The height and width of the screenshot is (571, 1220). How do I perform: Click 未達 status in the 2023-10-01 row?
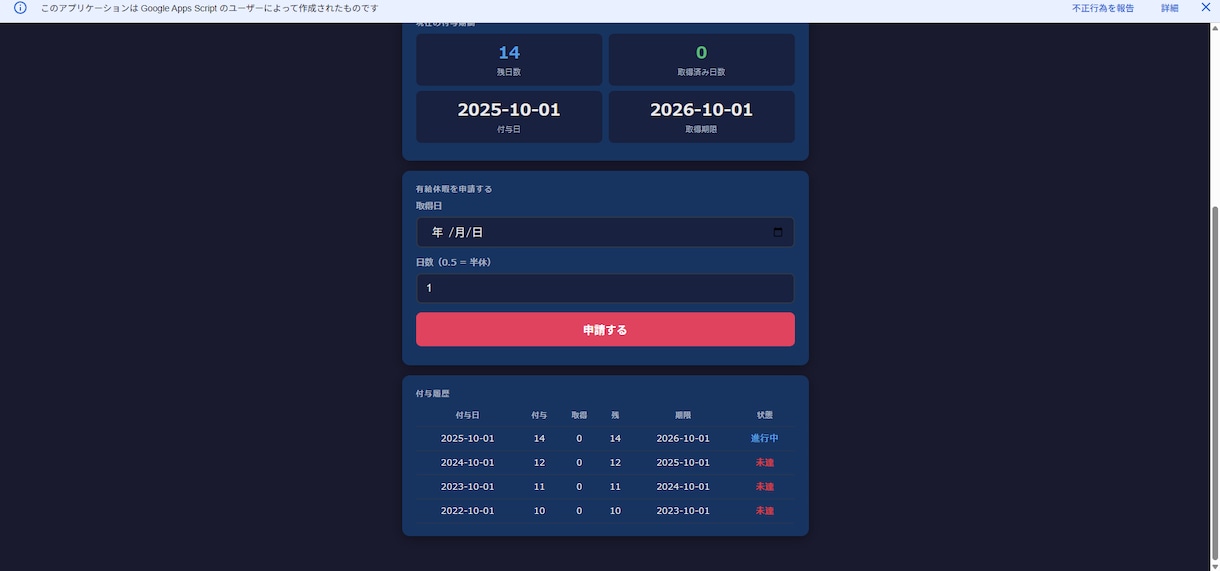765,487
